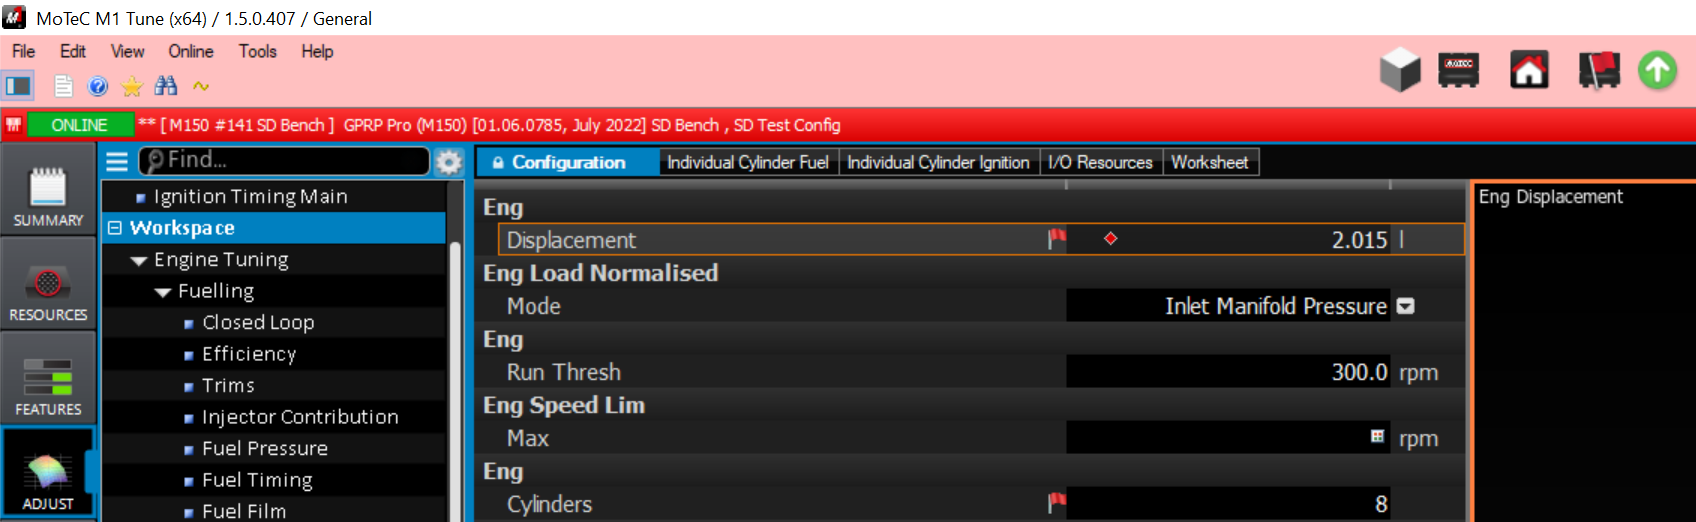The image size is (1696, 522).
Task: Collapse the Engine Tuning tree node
Action: click(x=139, y=260)
